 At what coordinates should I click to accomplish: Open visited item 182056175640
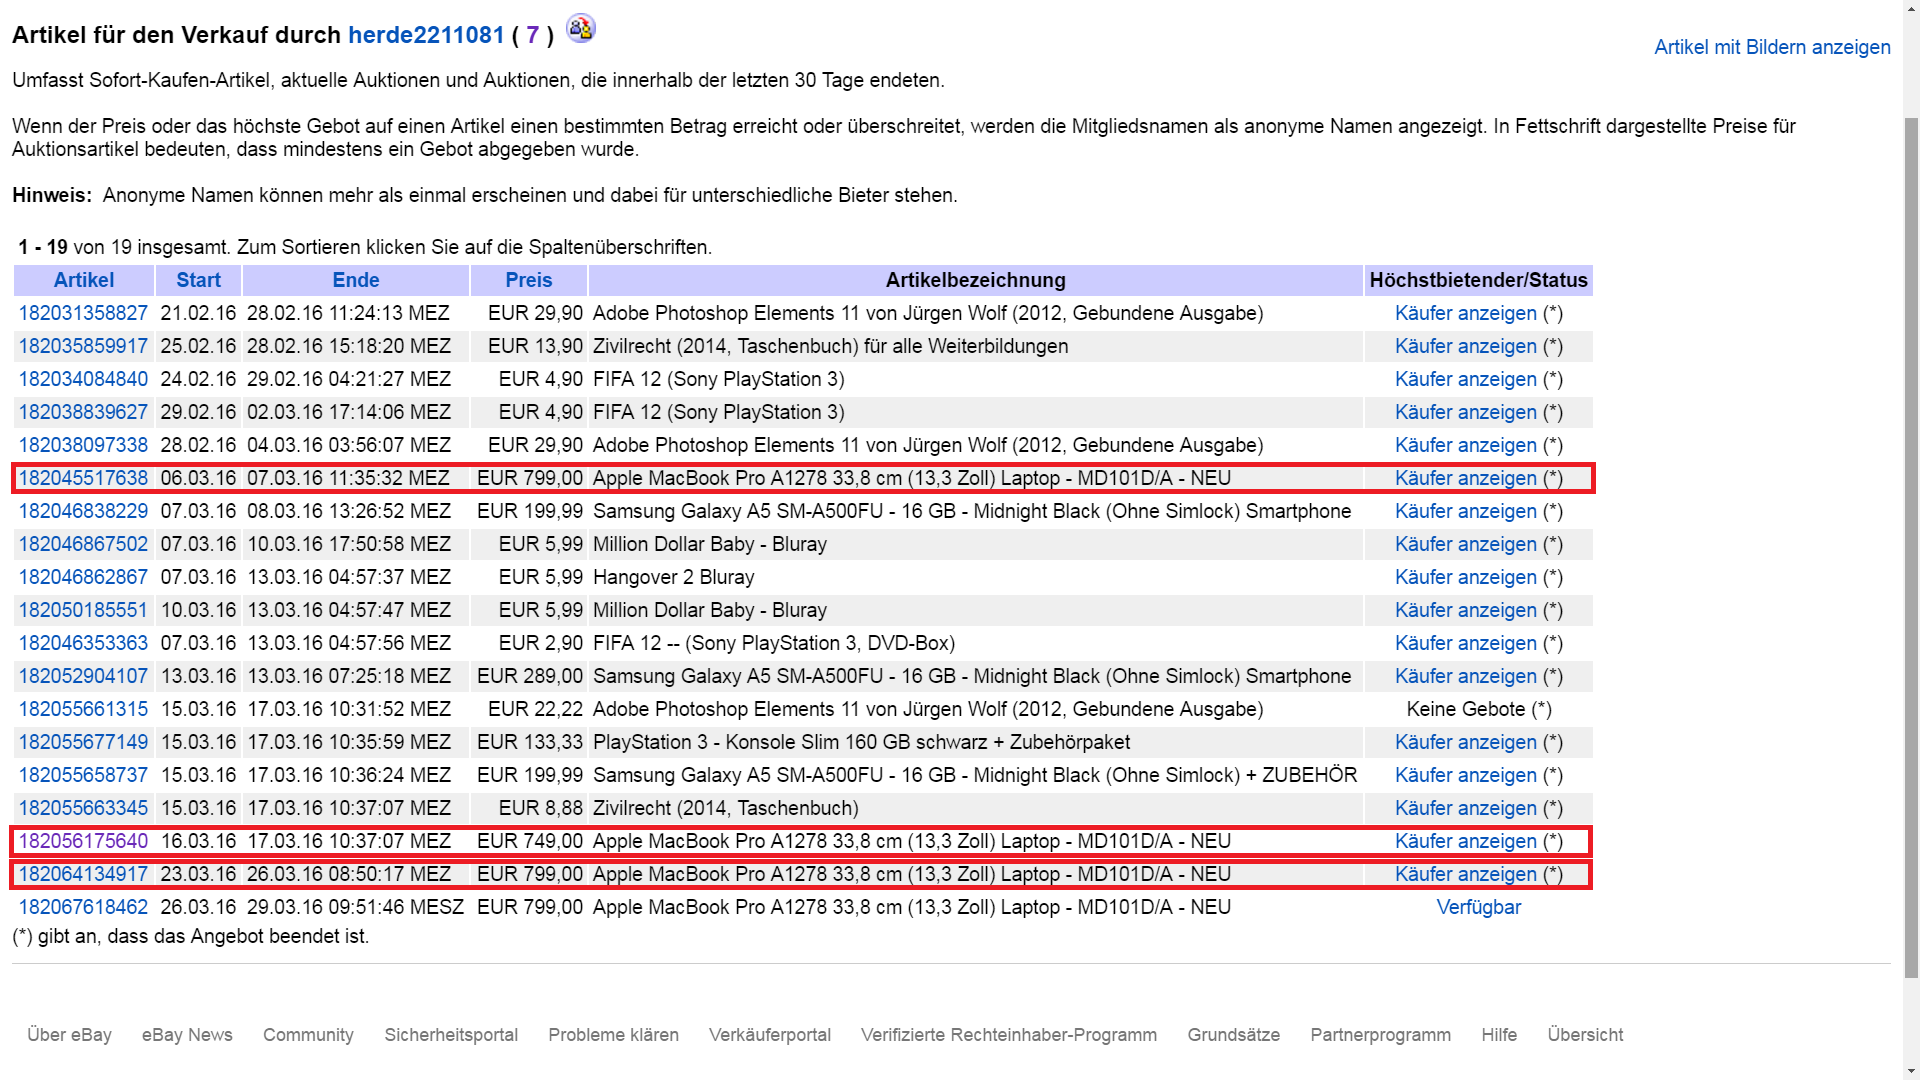[83, 841]
